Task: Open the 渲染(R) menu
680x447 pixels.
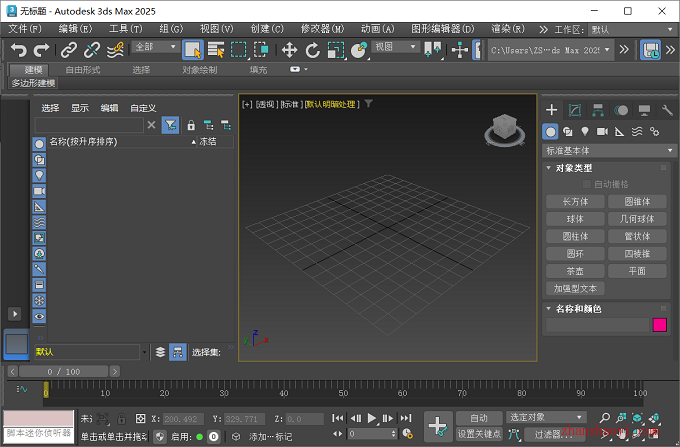Action: (x=507, y=29)
